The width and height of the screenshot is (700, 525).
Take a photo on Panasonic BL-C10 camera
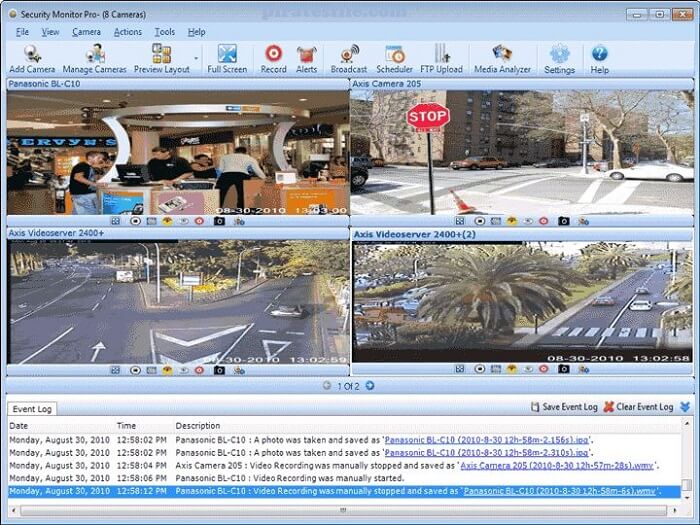pyautogui.click(x=219, y=221)
